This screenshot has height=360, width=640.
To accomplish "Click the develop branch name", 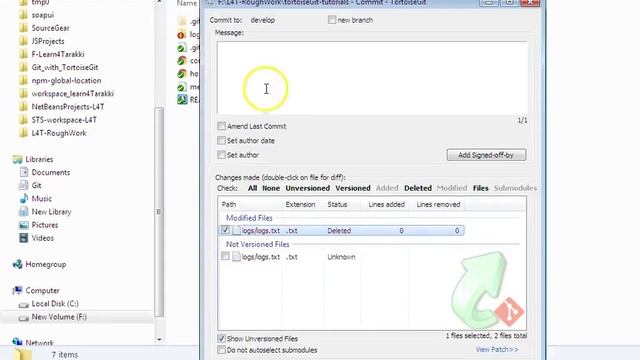I will (262, 20).
